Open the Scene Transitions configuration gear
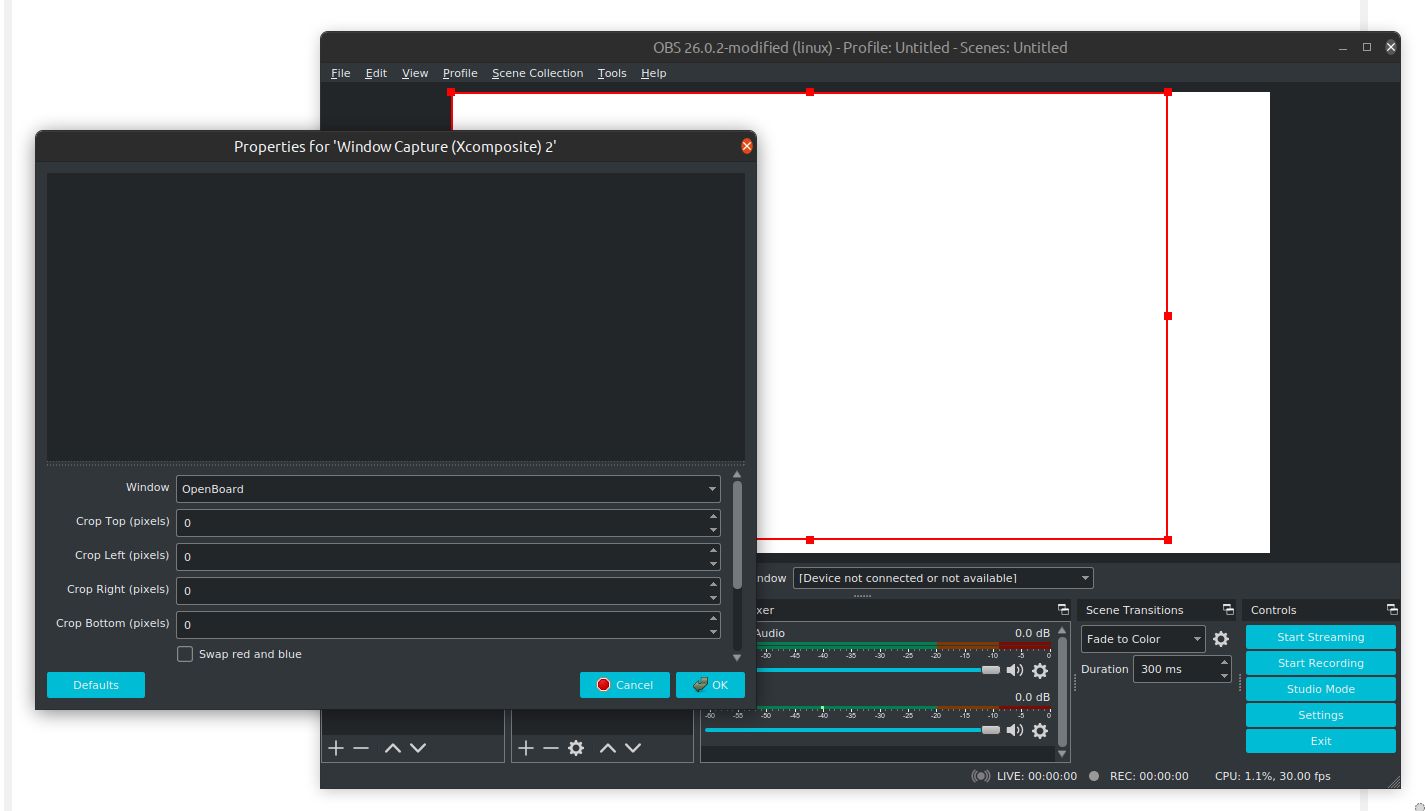1425x811 pixels. (x=1221, y=639)
